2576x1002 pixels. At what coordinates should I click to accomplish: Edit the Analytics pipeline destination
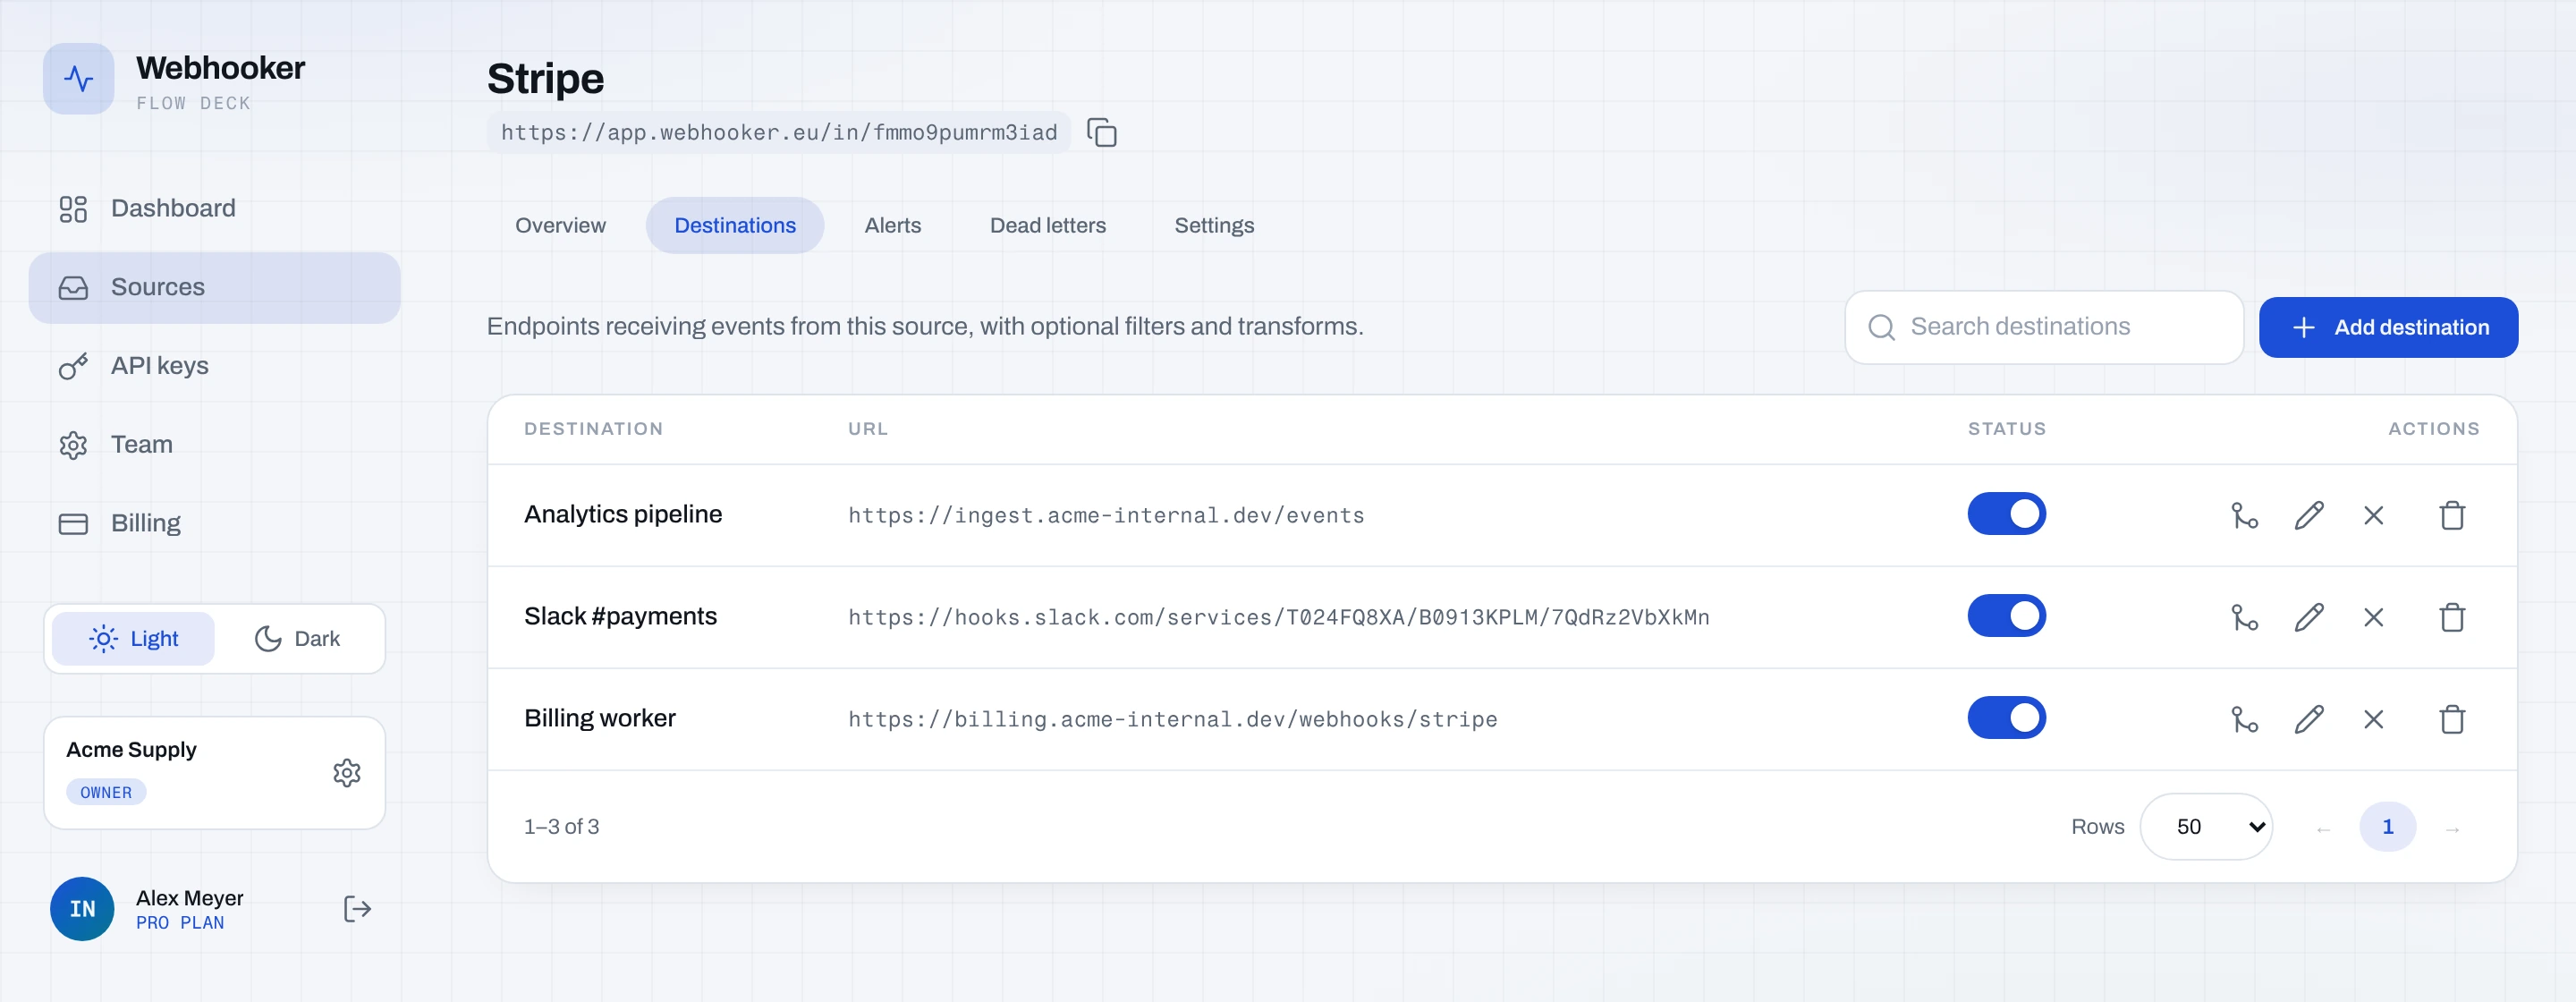(x=2308, y=515)
